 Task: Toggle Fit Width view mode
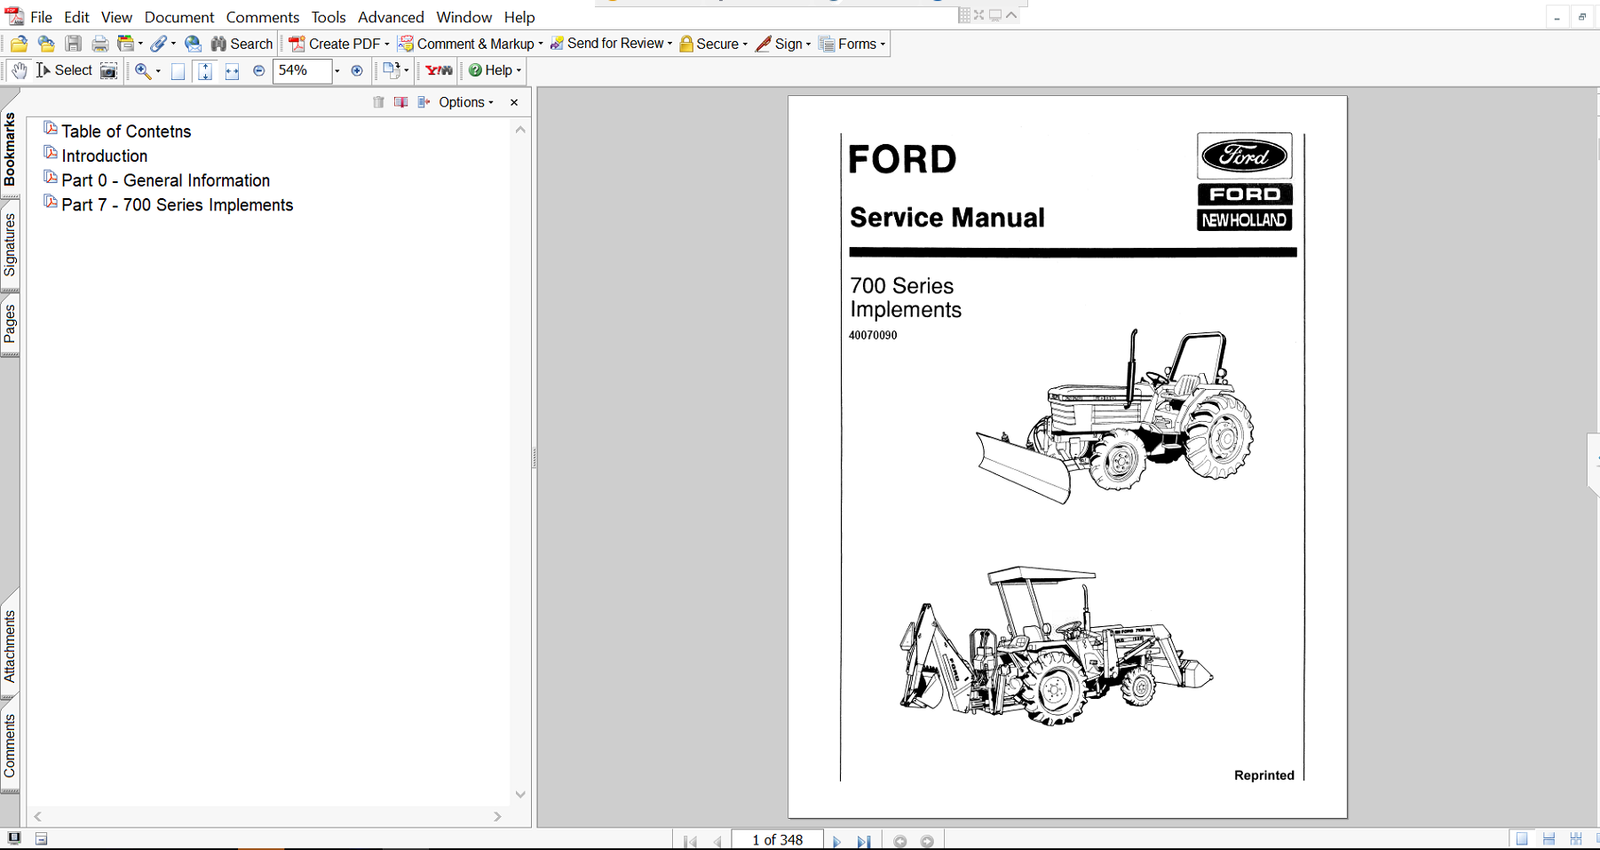(x=232, y=71)
